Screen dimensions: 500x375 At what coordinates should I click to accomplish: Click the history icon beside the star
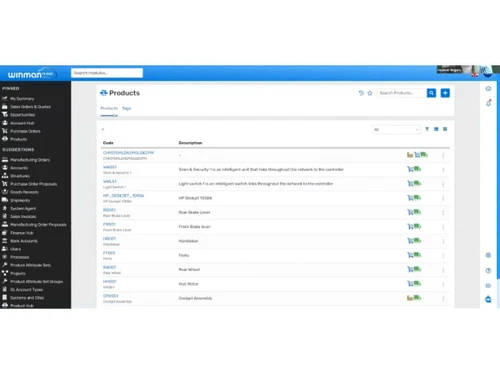[x=361, y=93]
